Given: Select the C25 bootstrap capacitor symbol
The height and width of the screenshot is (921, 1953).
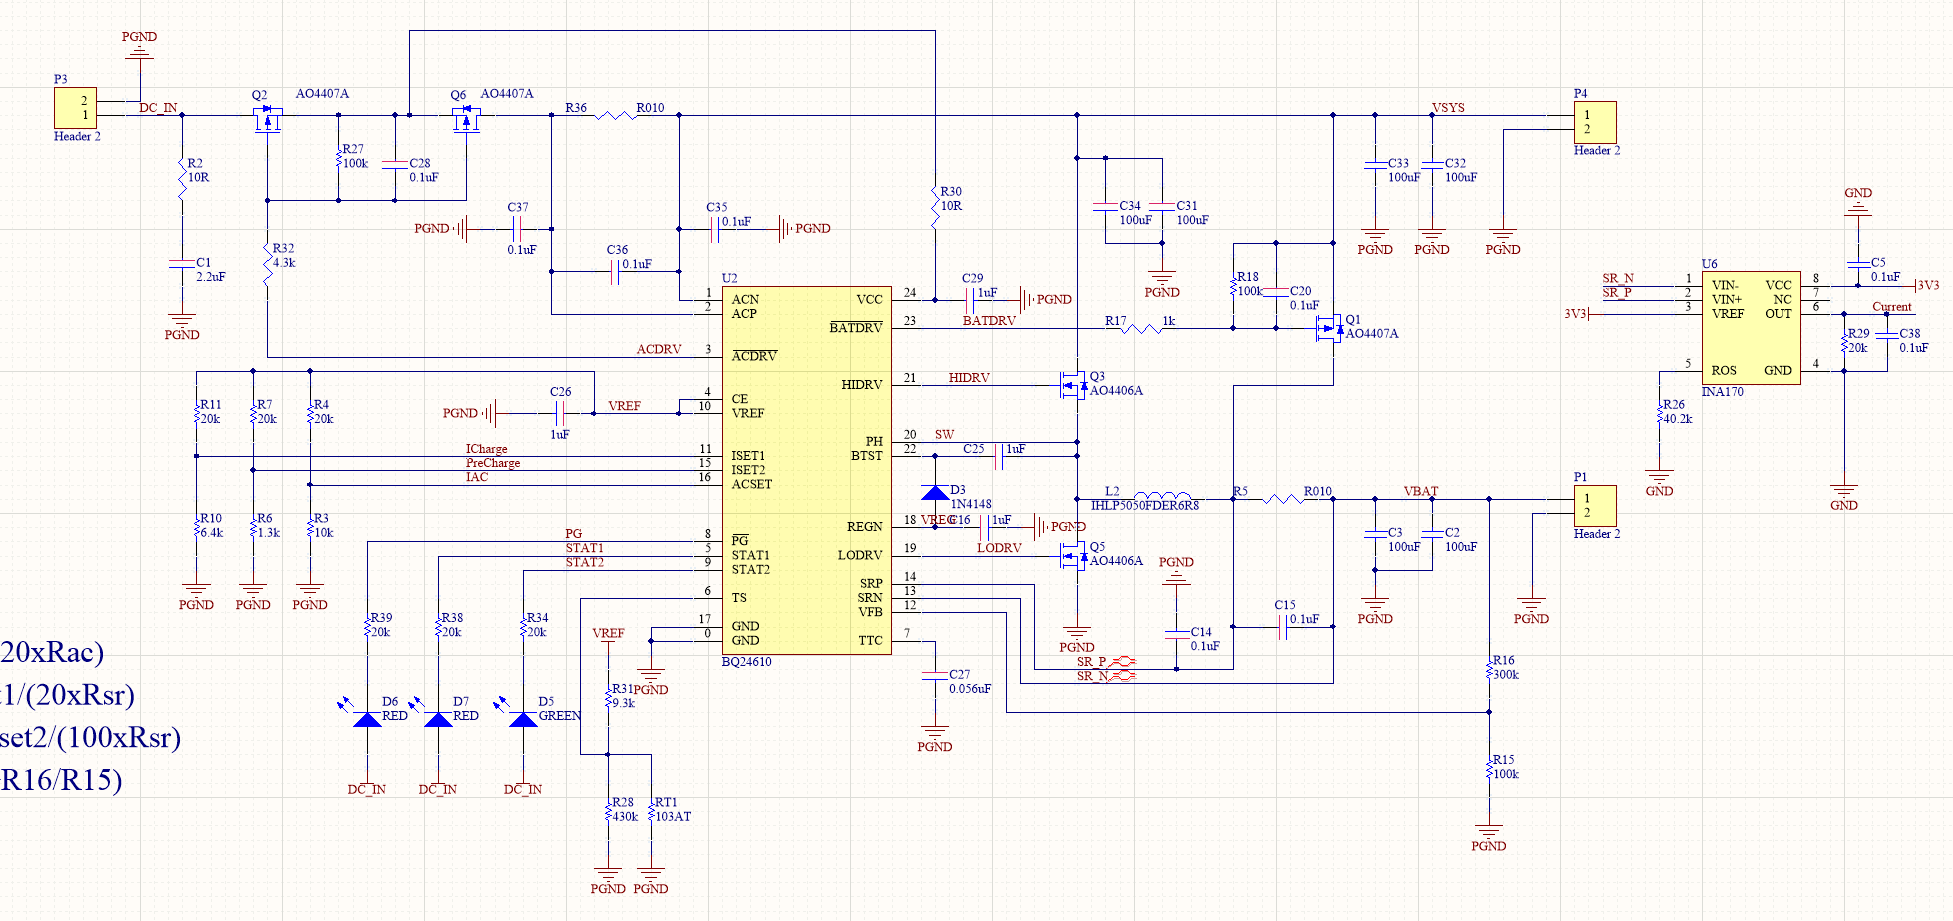Looking at the screenshot, I should coord(999,457).
